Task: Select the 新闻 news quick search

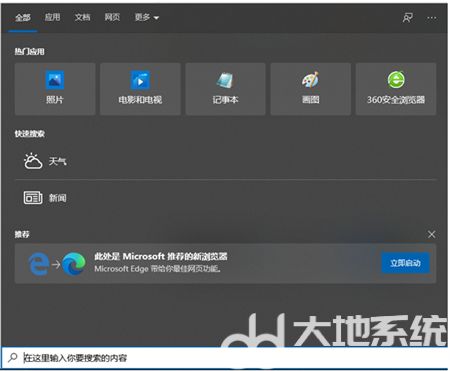Action: click(x=225, y=198)
